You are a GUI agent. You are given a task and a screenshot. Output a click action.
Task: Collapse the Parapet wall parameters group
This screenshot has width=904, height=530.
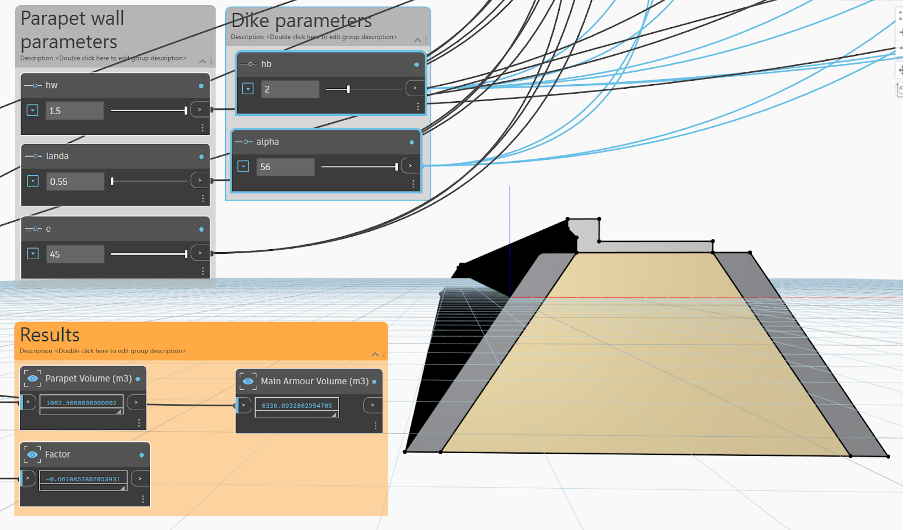click(202, 61)
